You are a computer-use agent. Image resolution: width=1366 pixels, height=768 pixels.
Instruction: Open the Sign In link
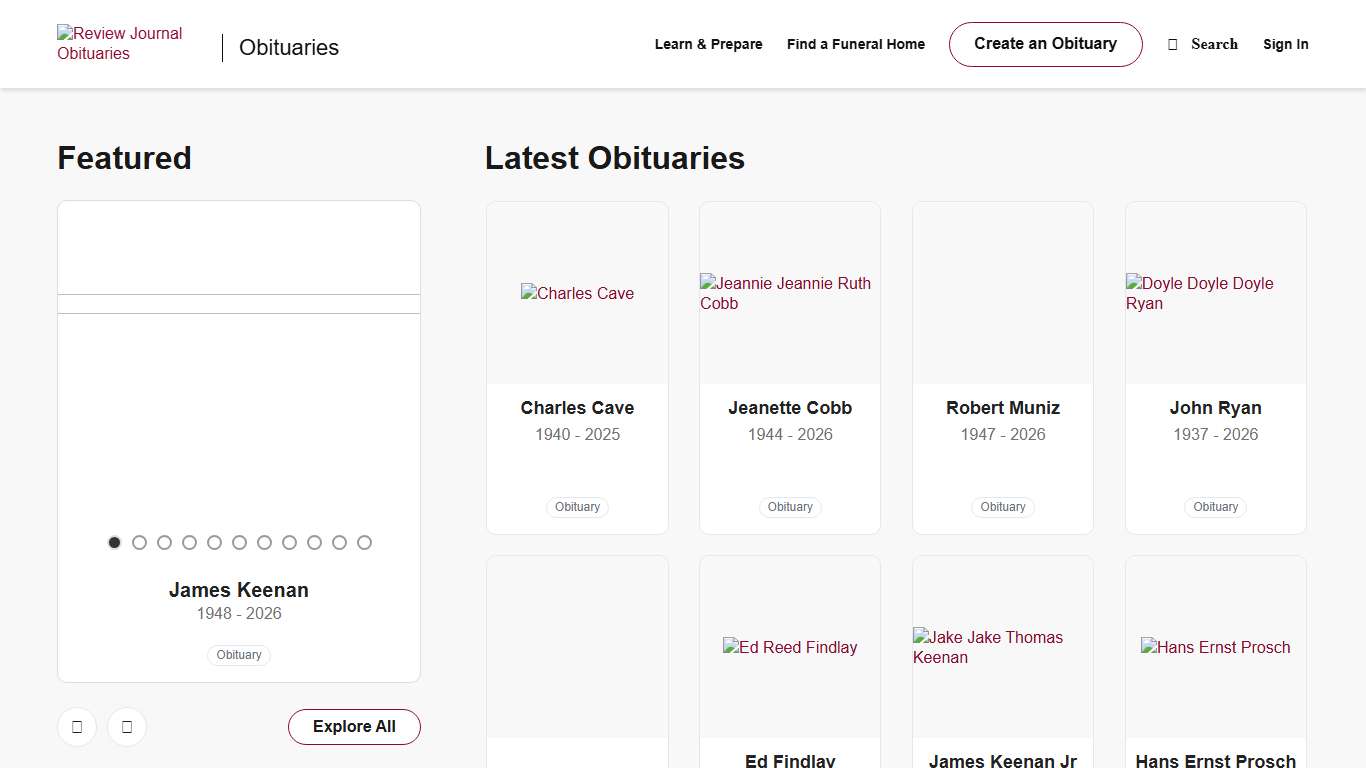1286,44
